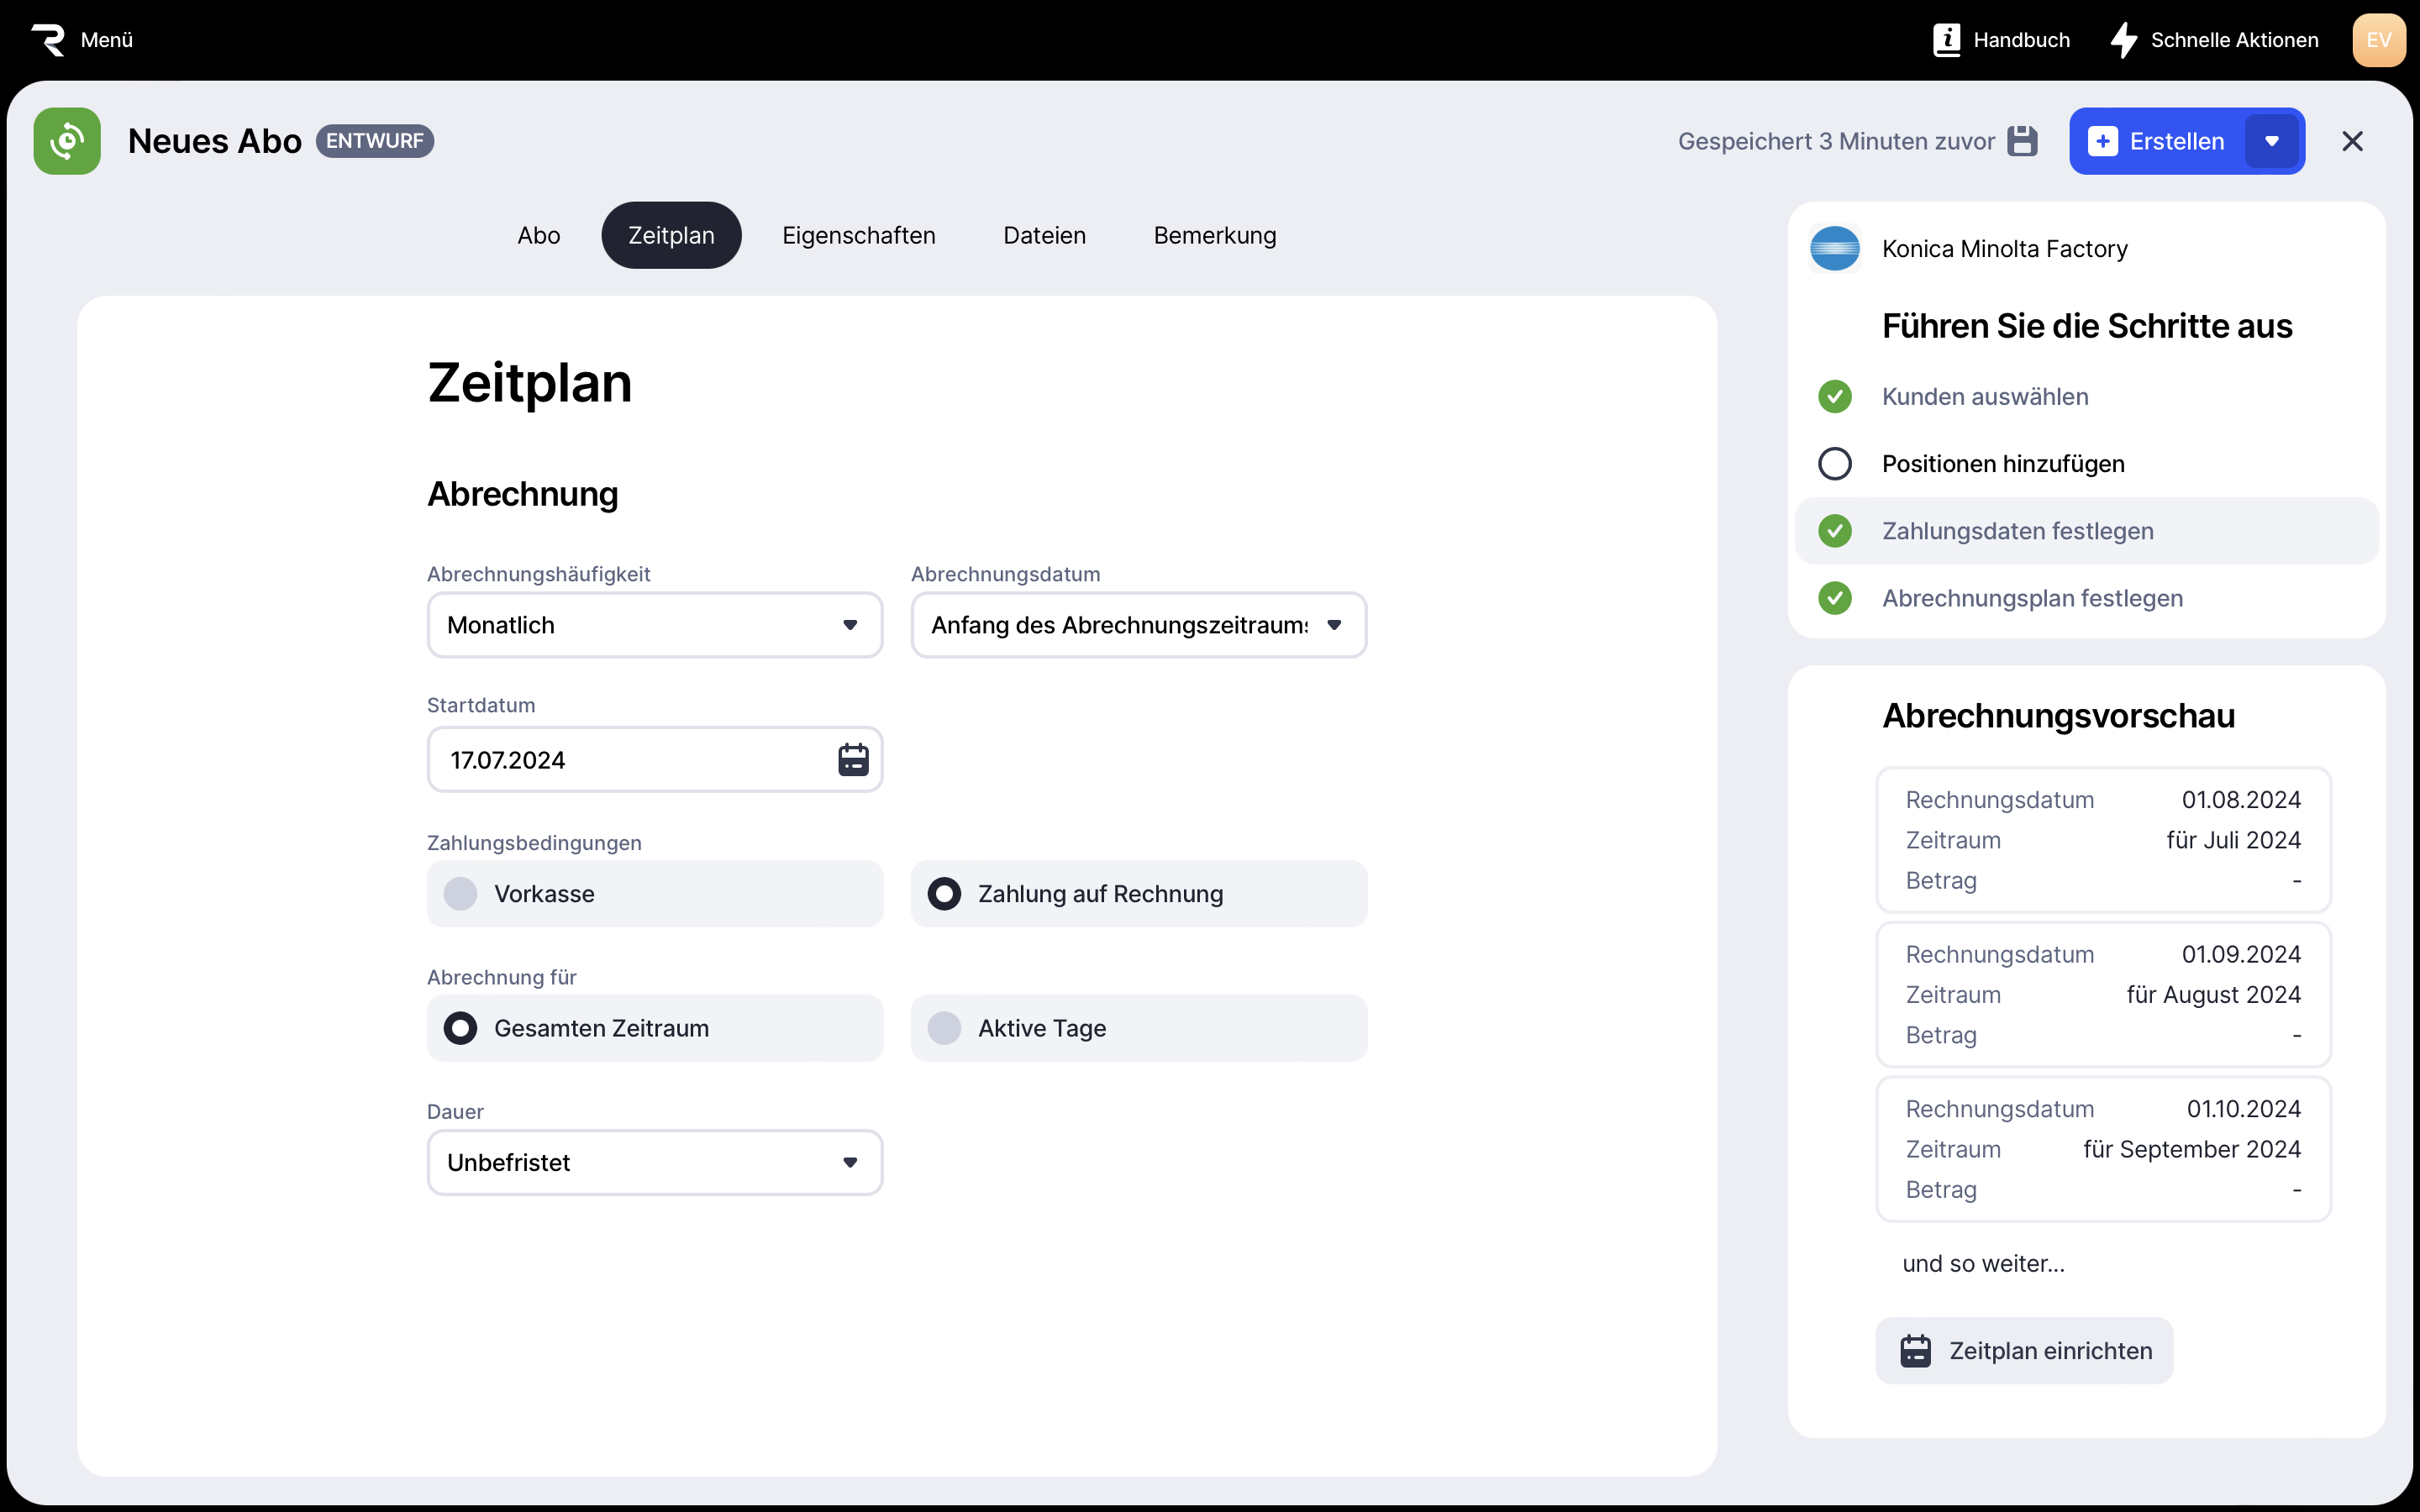Switch to the Bemerkung tab

coord(1214,235)
